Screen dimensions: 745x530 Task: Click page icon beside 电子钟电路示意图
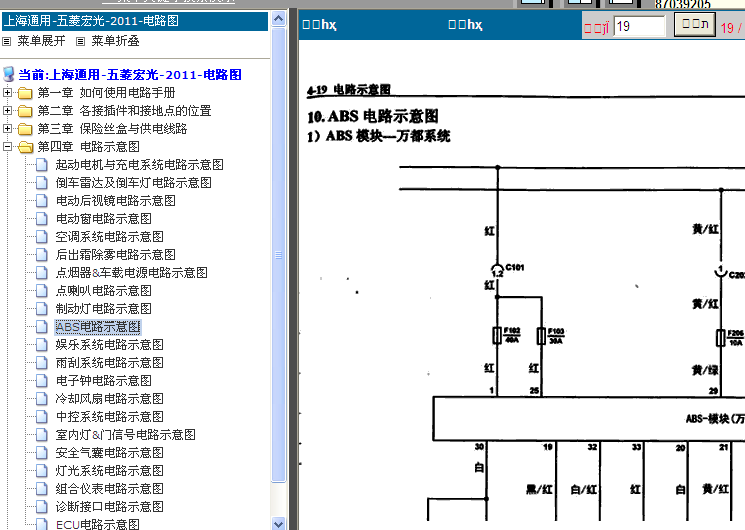[x=42, y=381]
